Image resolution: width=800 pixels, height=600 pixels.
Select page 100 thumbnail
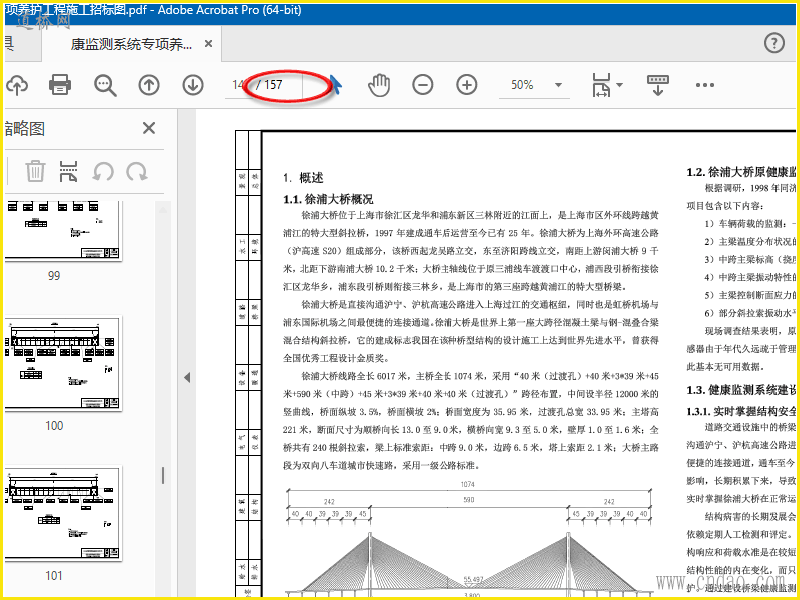[x=63, y=363]
